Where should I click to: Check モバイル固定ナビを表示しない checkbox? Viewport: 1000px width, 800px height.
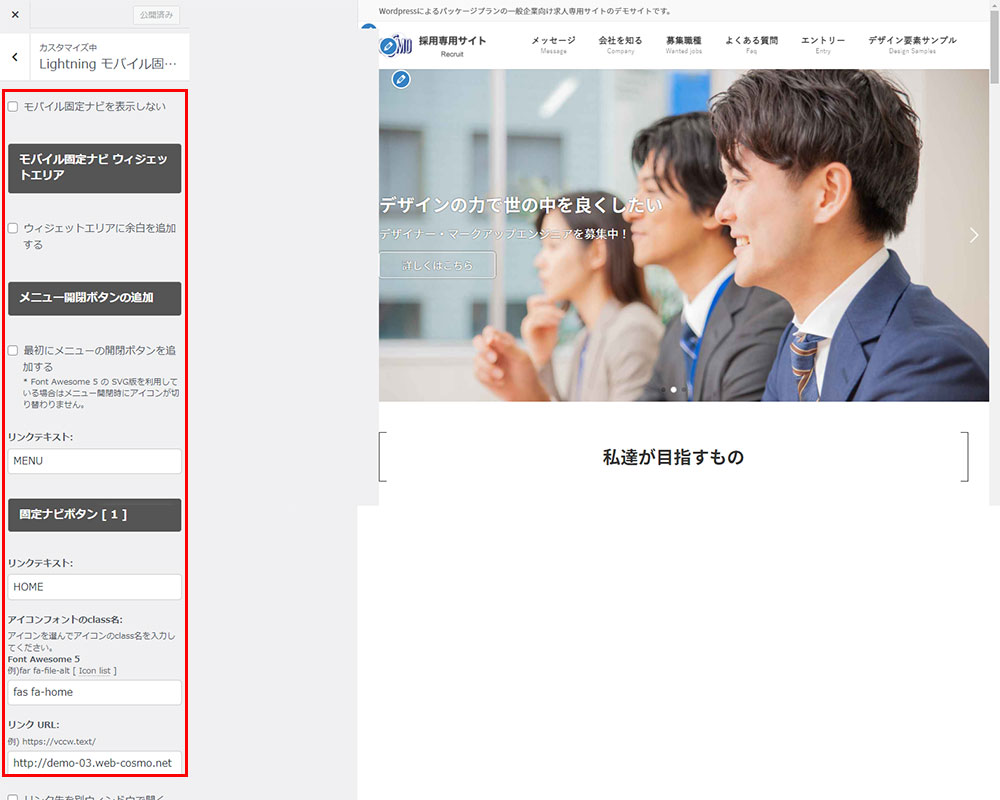13,106
